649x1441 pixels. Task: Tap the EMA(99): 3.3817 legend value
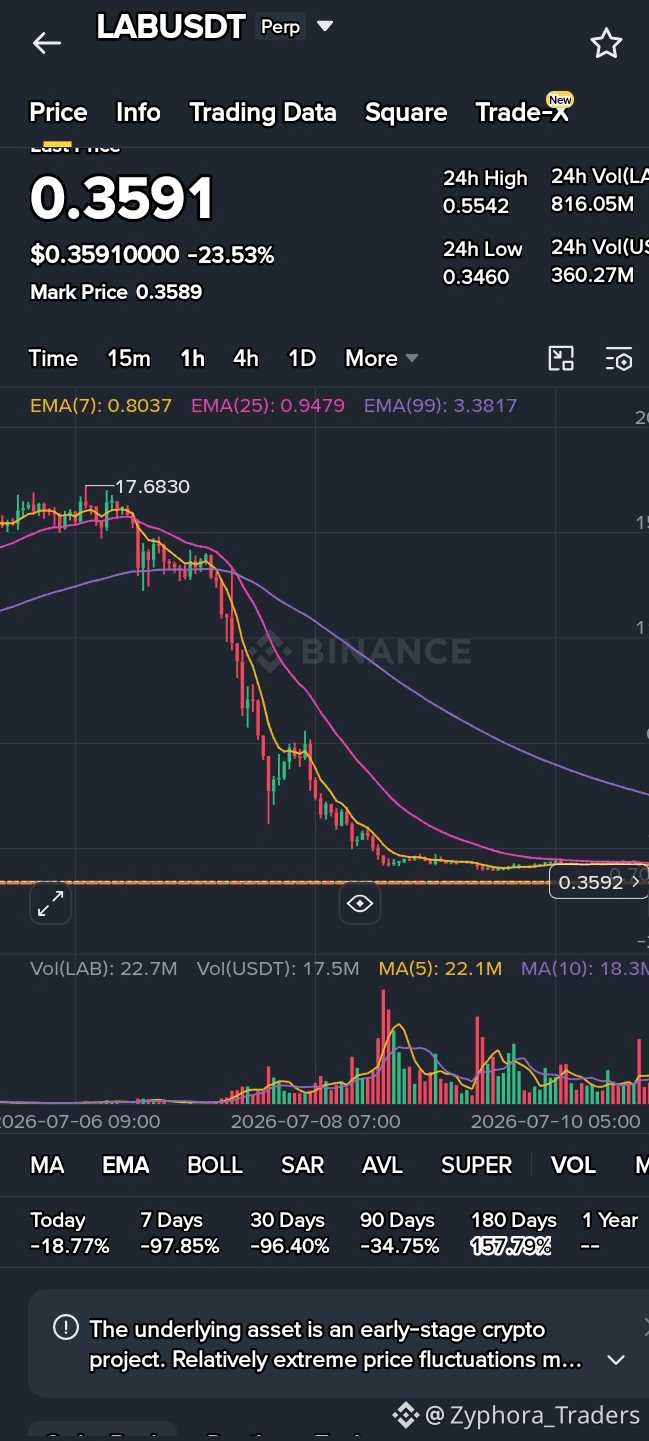click(x=440, y=405)
